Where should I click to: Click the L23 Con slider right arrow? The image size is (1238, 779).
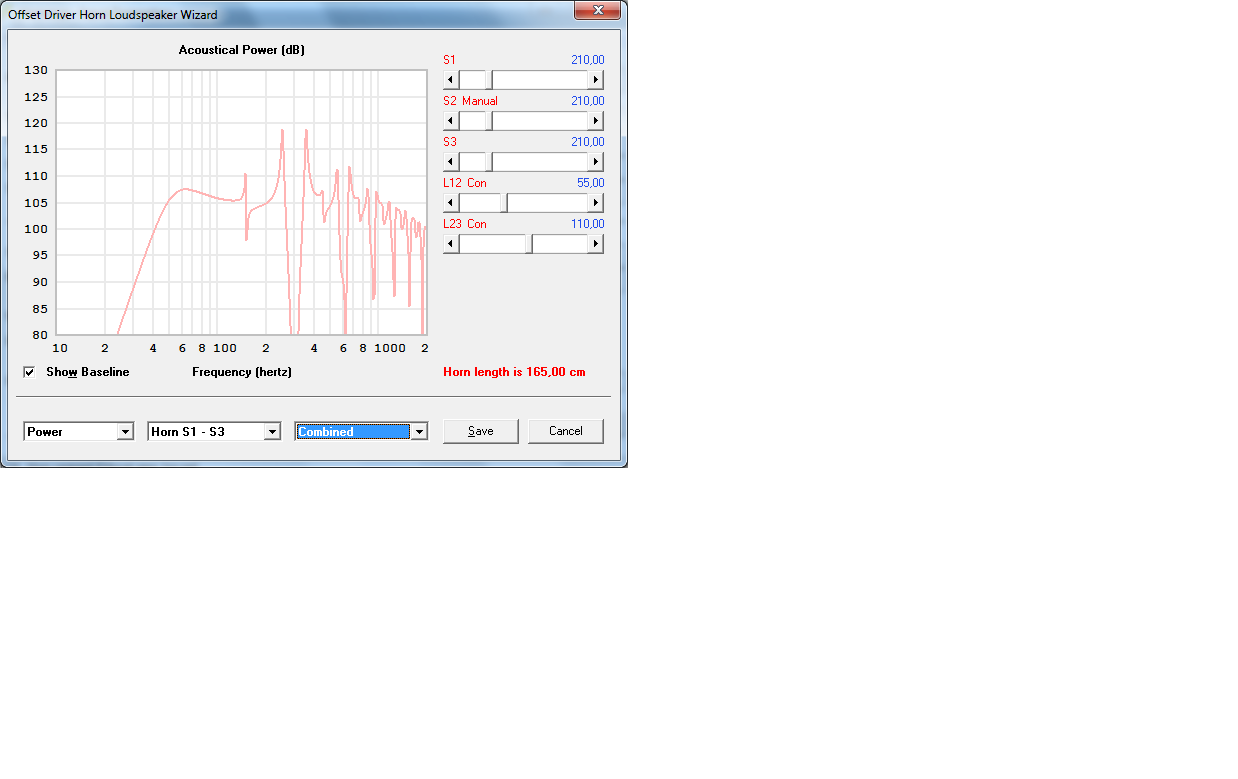(596, 244)
